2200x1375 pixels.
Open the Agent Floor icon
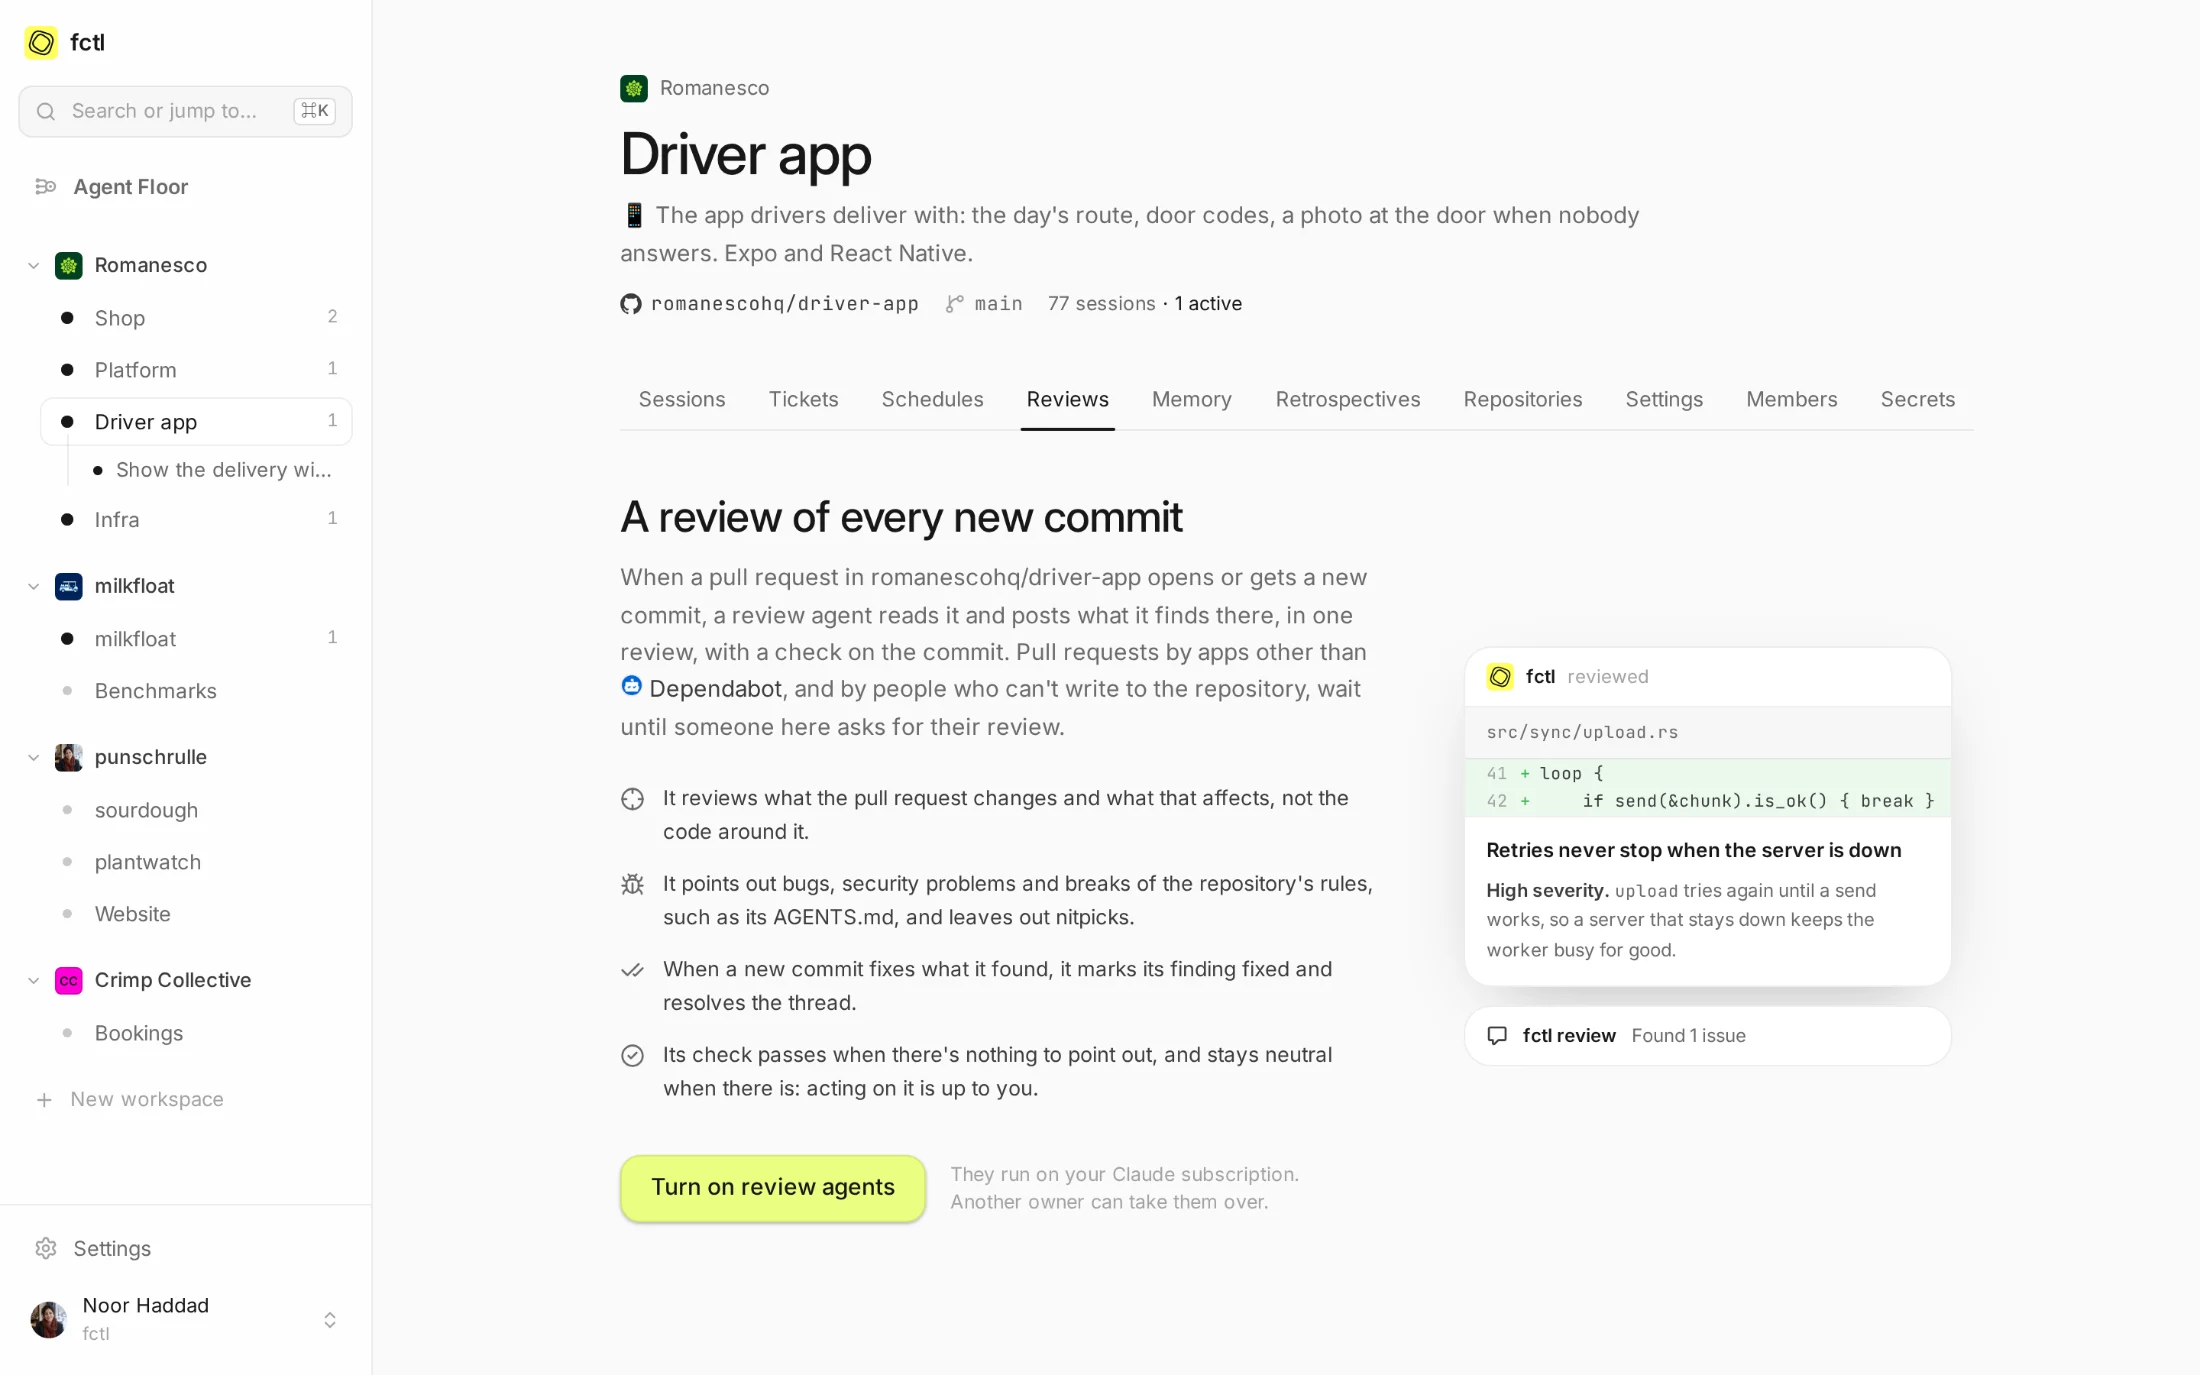(x=45, y=186)
